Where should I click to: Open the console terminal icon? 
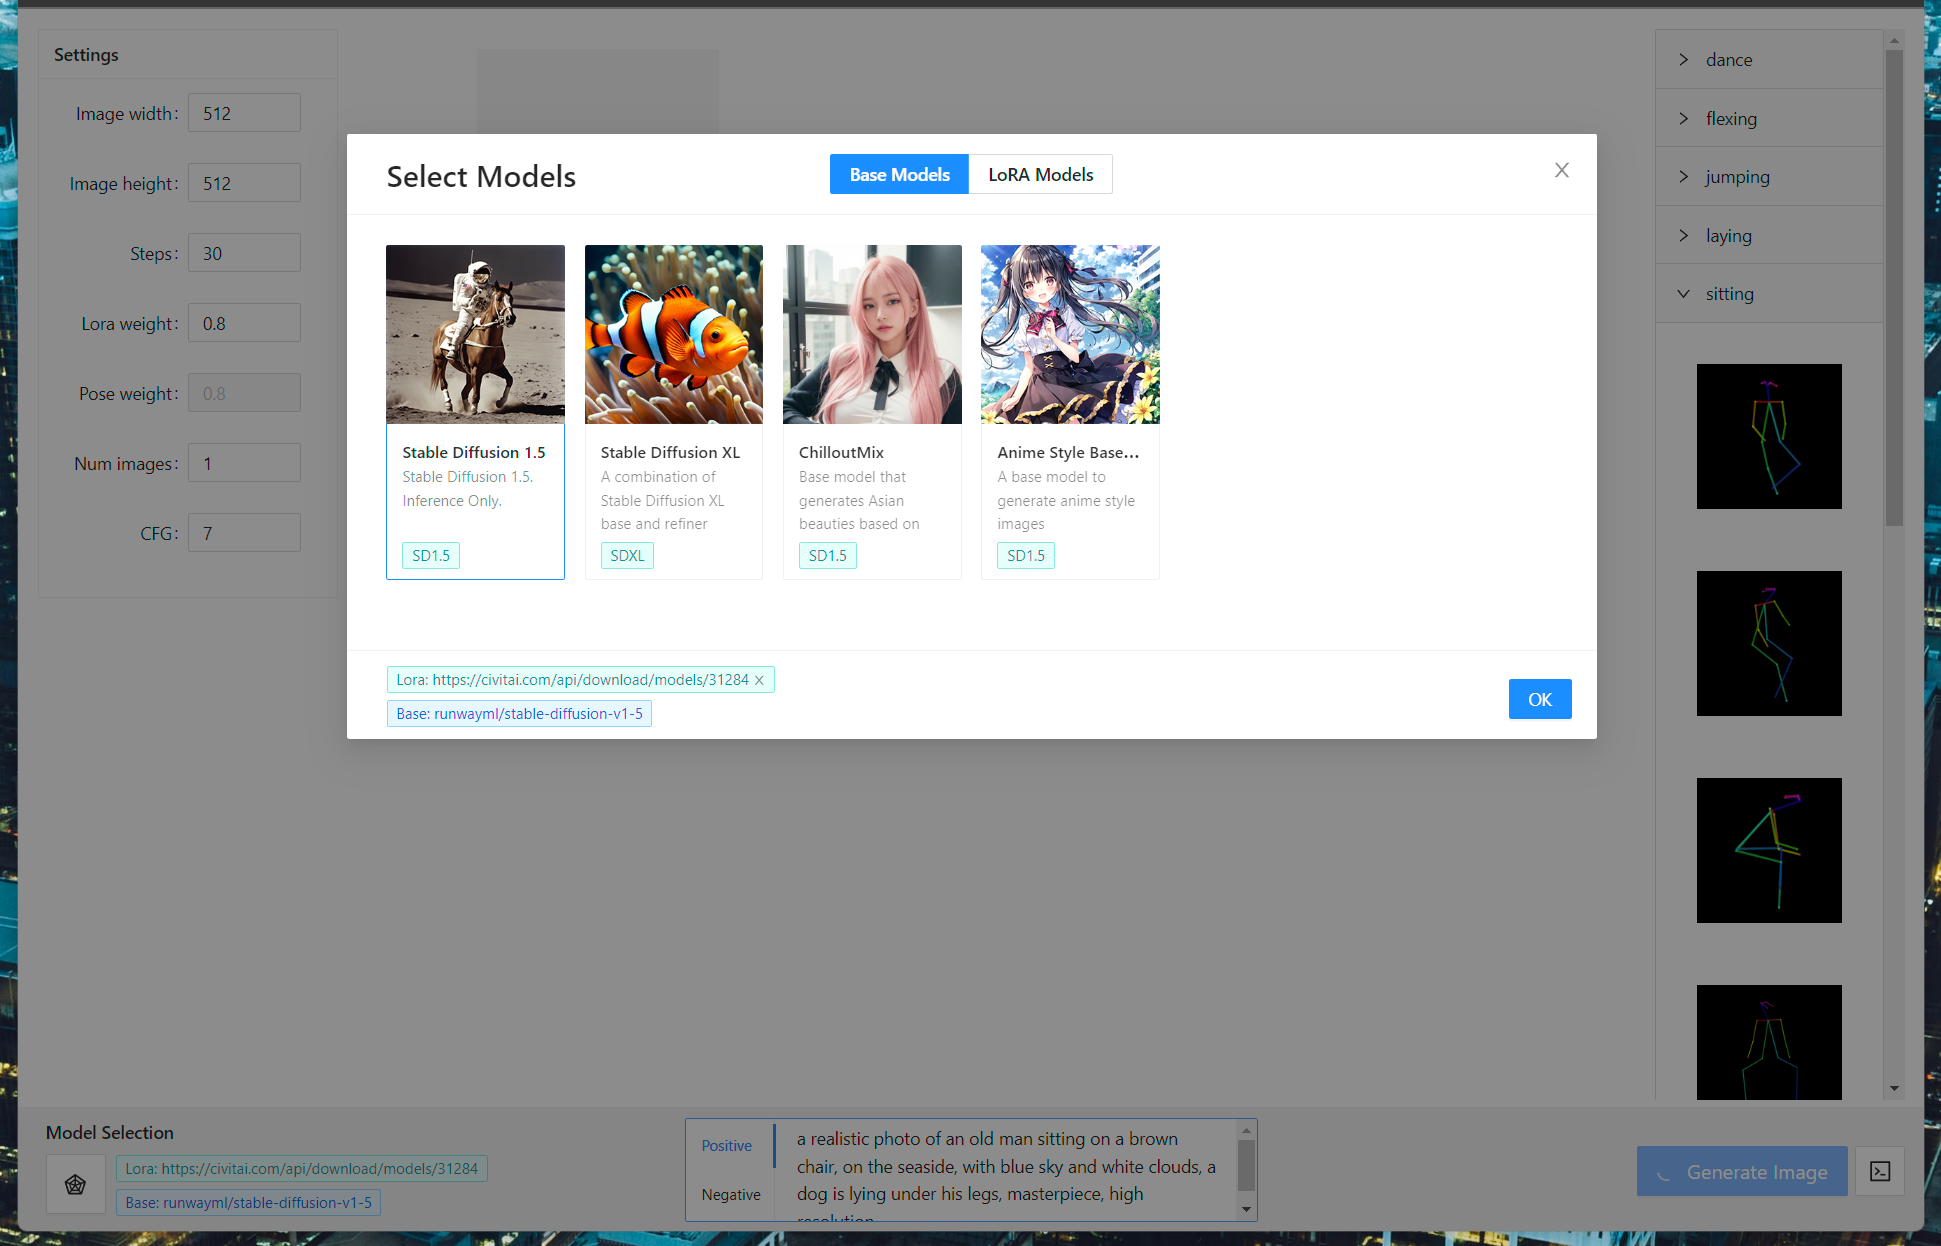[x=1880, y=1171]
